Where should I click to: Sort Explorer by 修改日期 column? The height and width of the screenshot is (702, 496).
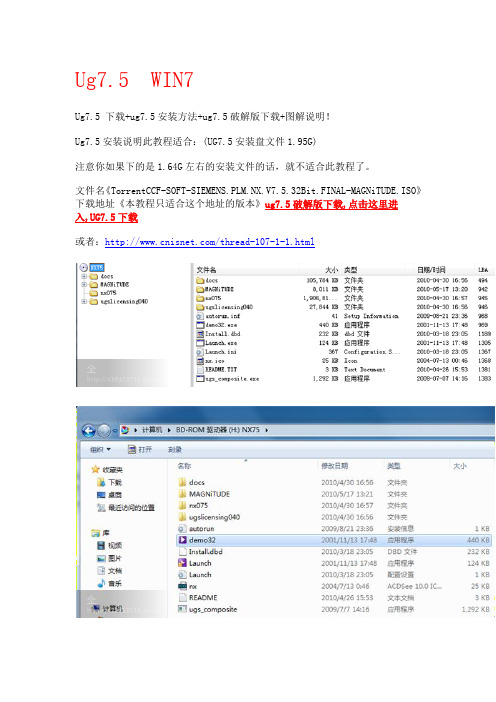point(334,466)
